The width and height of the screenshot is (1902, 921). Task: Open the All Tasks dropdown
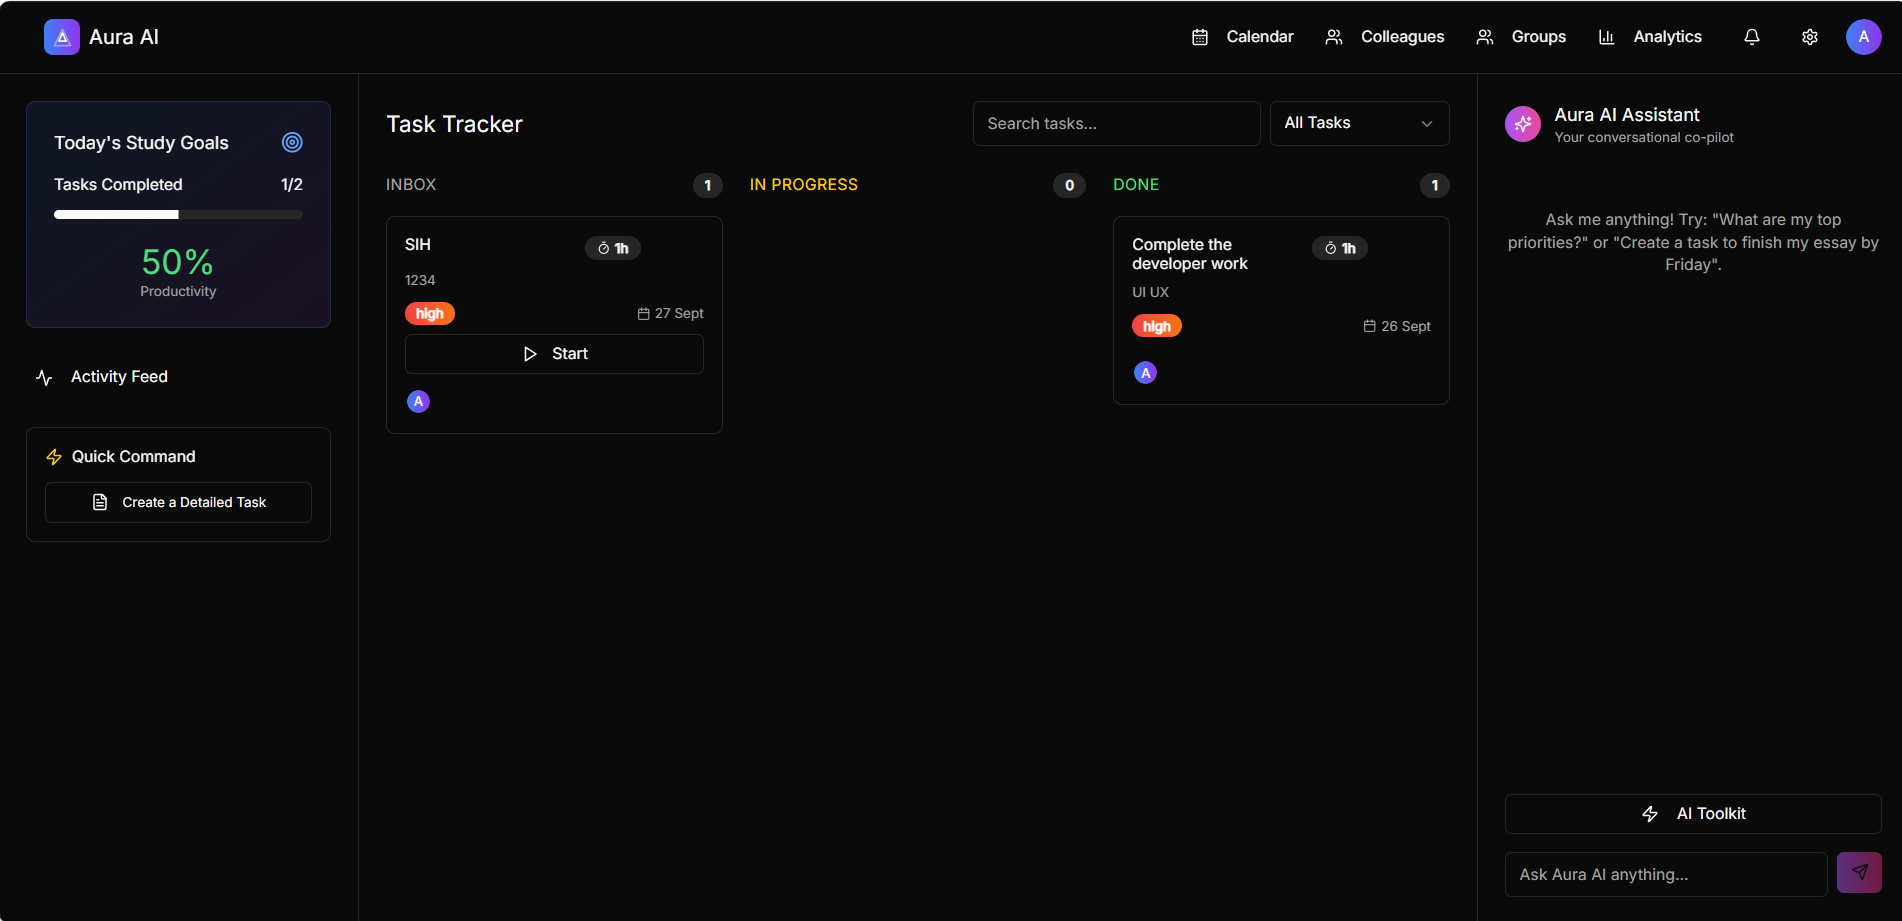click(1359, 123)
